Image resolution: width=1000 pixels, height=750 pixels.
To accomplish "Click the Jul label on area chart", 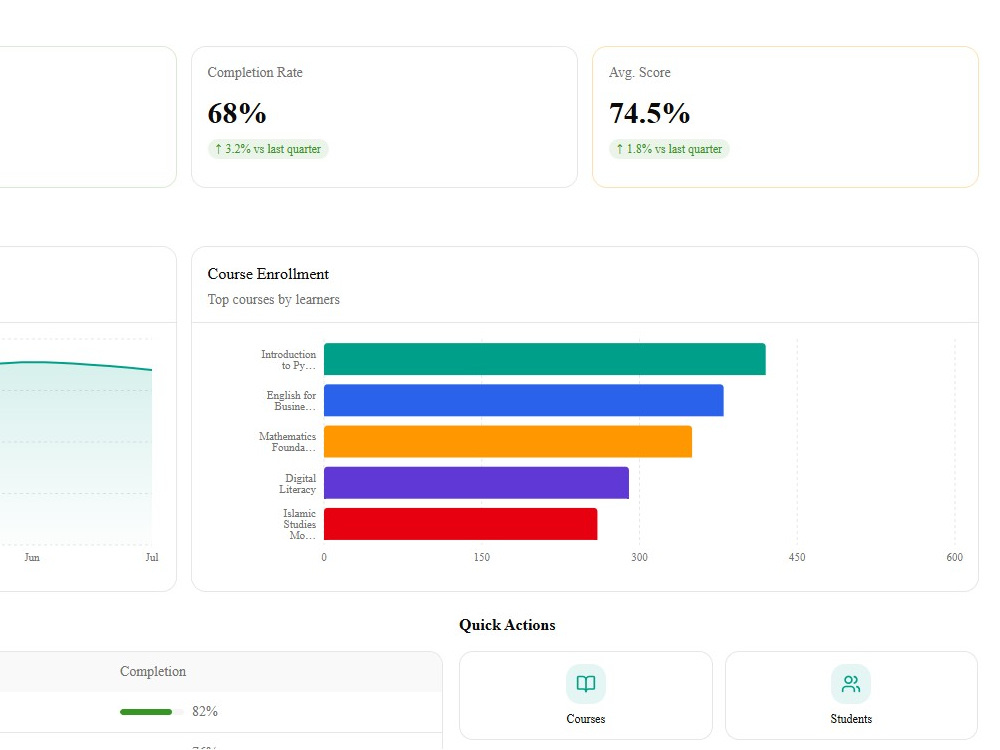I will (152, 557).
